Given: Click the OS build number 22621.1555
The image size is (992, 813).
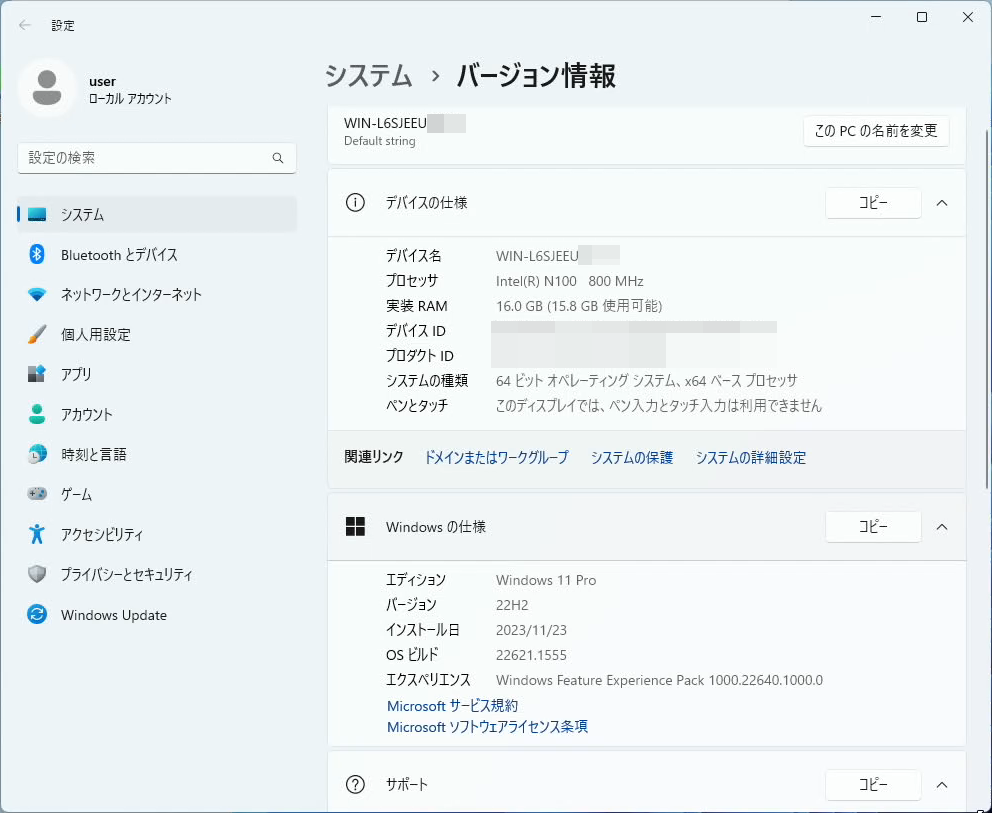Looking at the screenshot, I should tap(531, 655).
